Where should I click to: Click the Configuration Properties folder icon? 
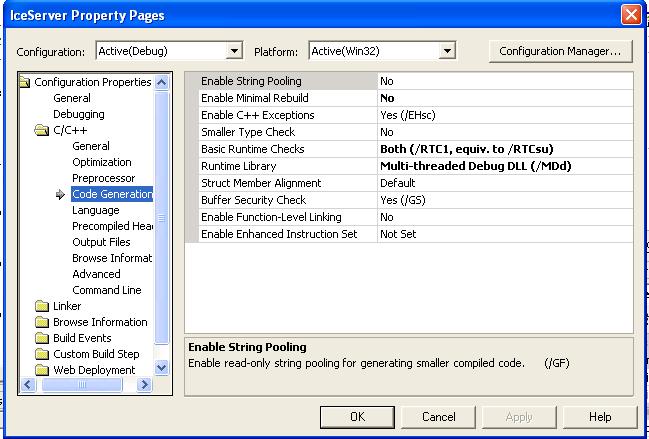(26, 82)
